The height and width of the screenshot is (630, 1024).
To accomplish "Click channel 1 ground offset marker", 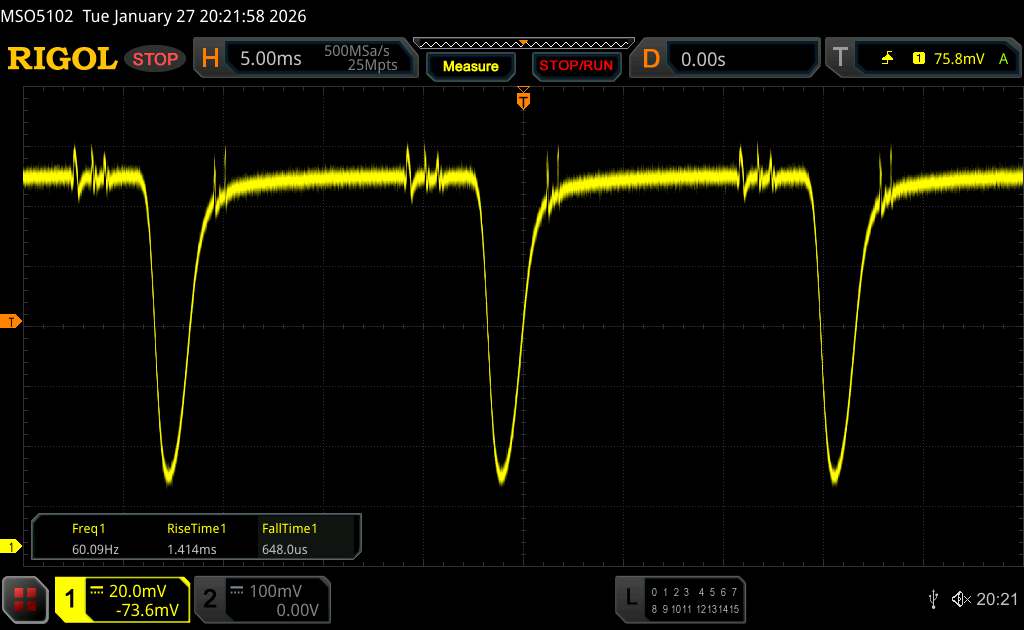I will (12, 546).
